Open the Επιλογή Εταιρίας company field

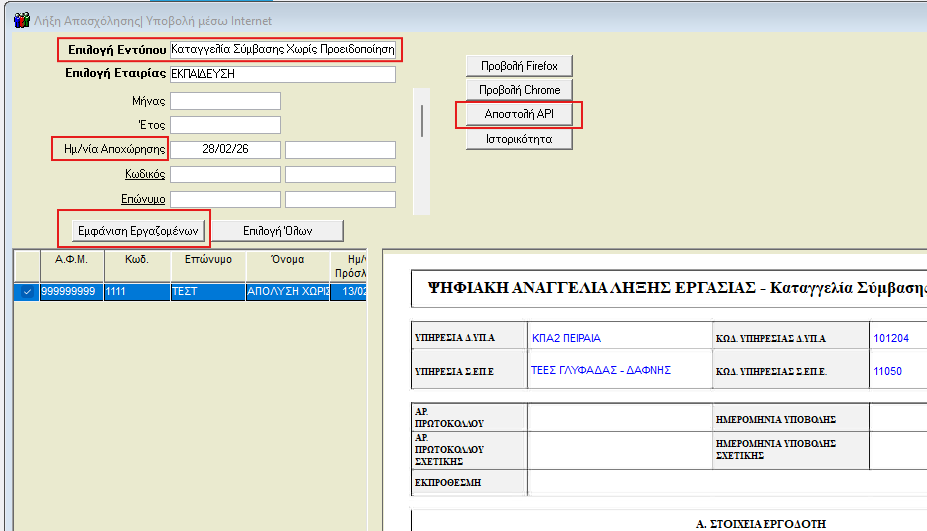tap(283, 74)
